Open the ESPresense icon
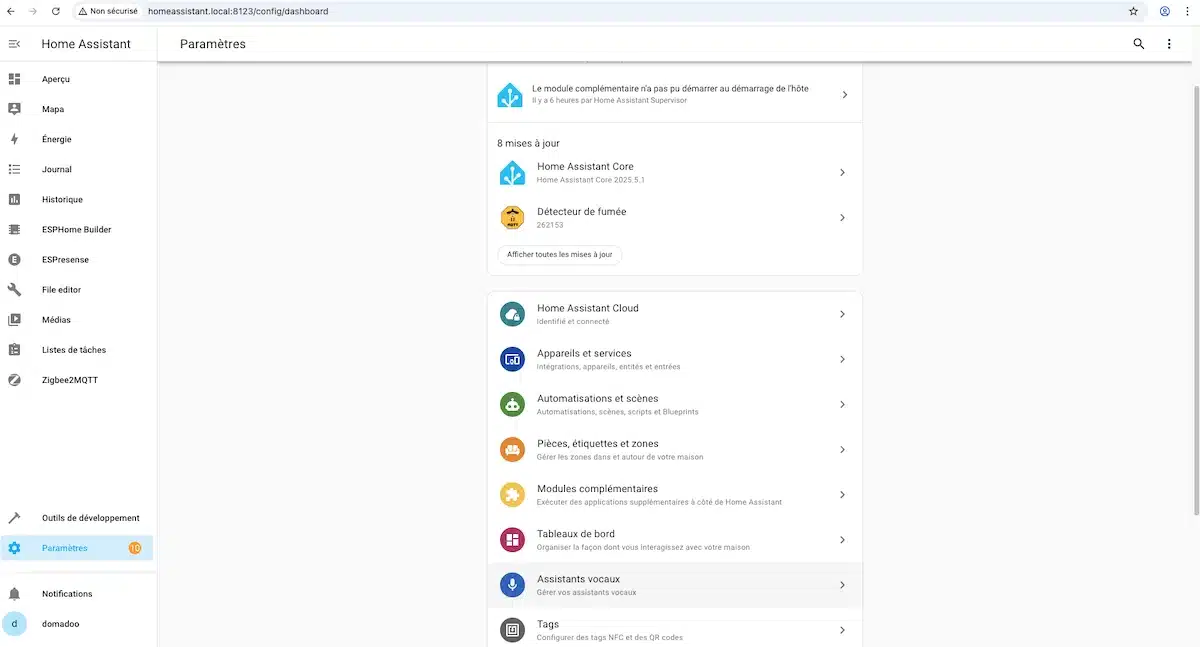Screen dimensions: 1200x647 pyautogui.click(x=14, y=259)
